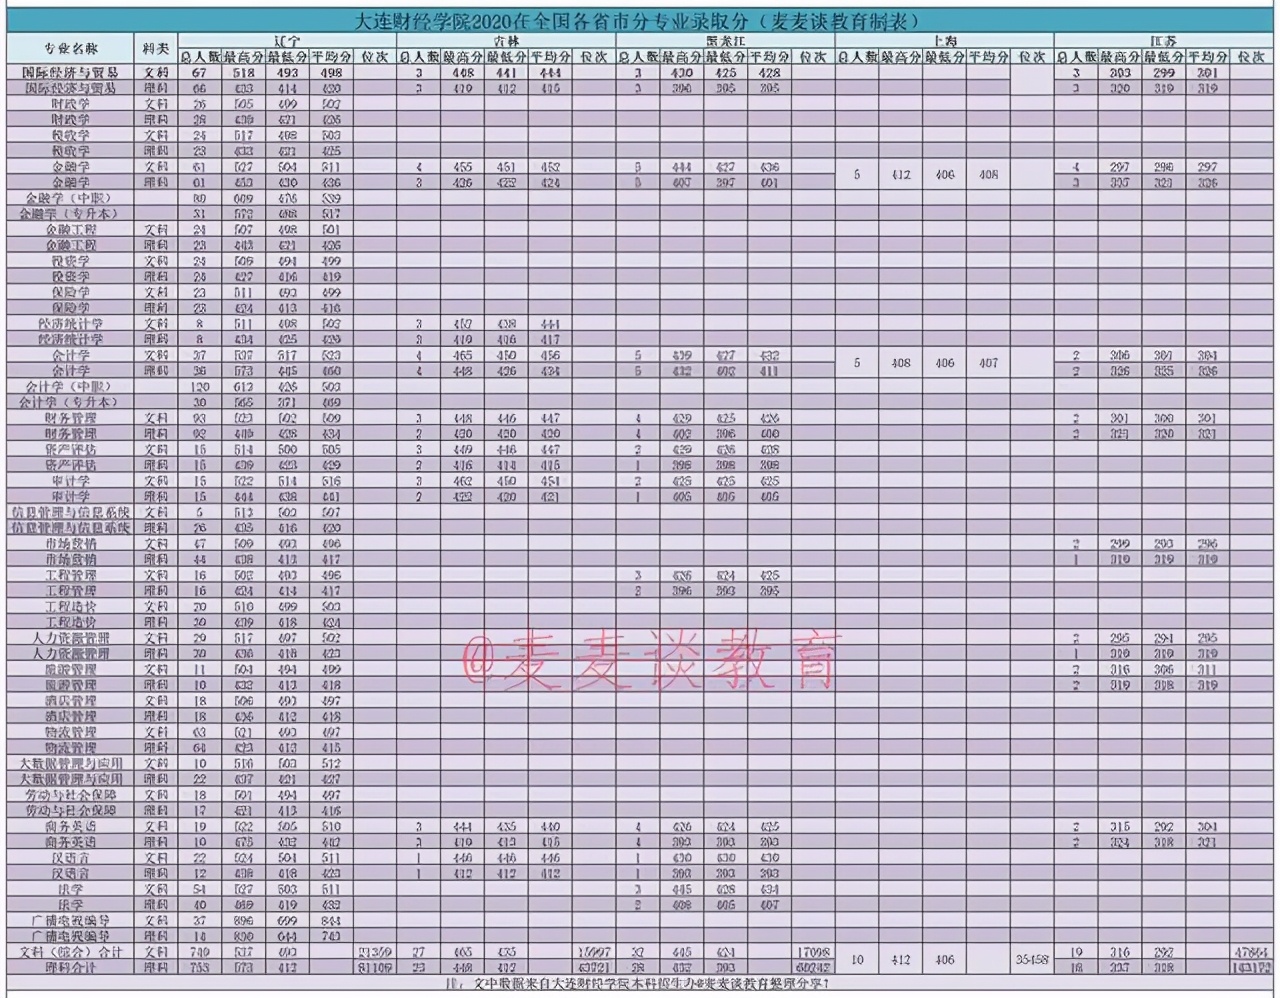Select 辽宁 总人数 67 for 国际经济与贸易 文科
Viewport: 1280px width, 998px height.
(200, 73)
